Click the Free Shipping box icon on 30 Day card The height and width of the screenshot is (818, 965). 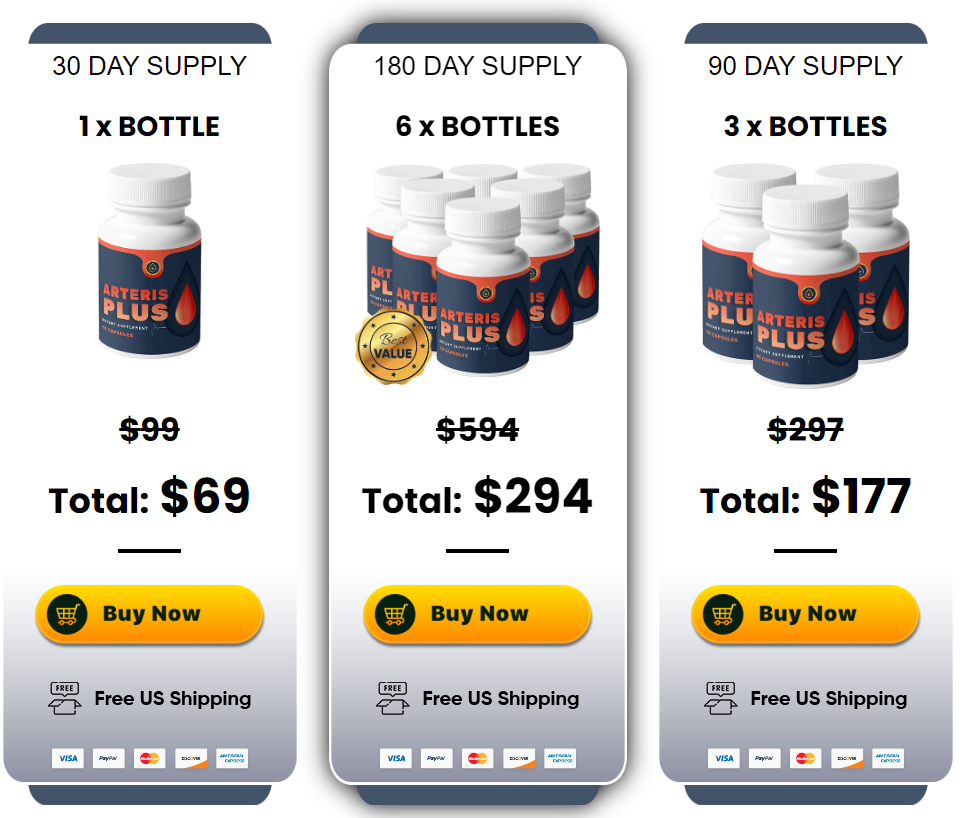tap(64, 697)
